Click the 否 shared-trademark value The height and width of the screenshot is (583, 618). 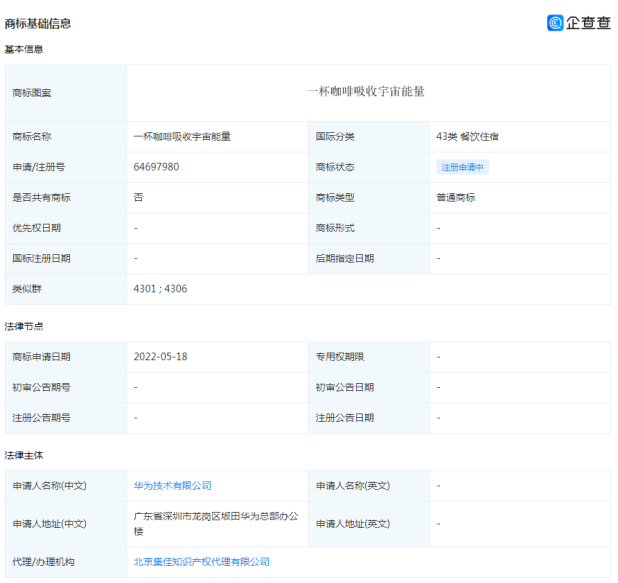click(138, 197)
